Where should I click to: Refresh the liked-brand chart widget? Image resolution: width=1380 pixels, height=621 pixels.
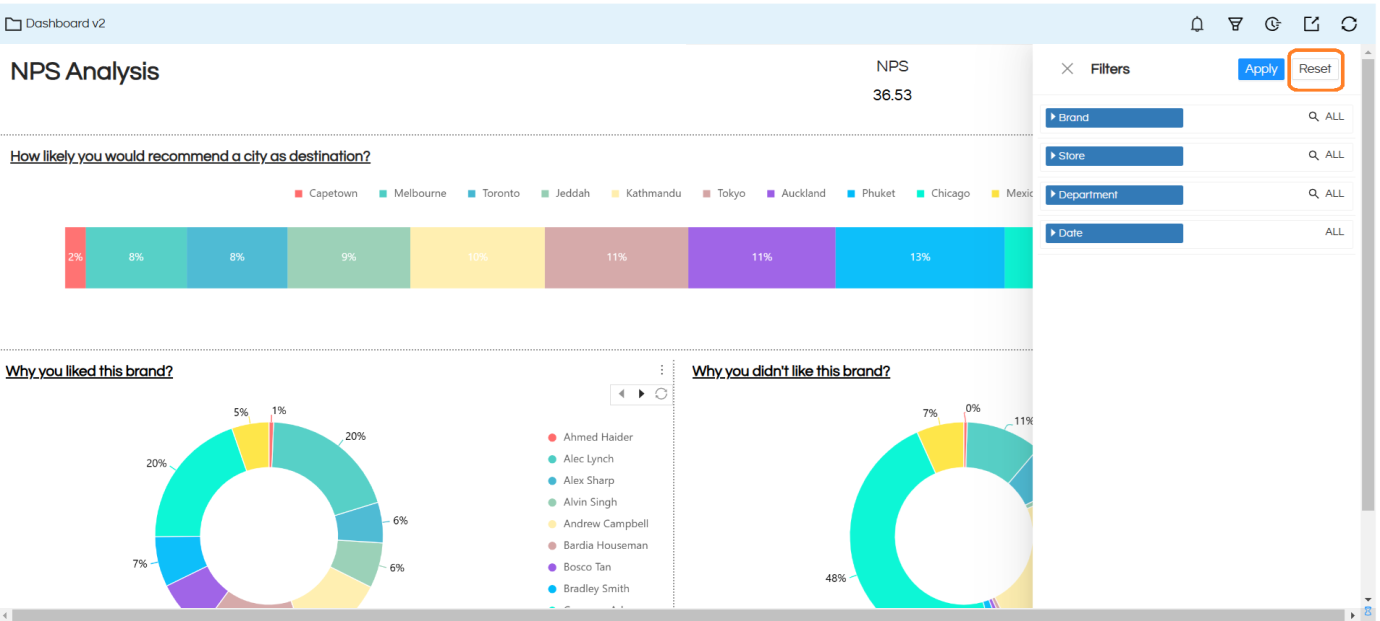(661, 394)
